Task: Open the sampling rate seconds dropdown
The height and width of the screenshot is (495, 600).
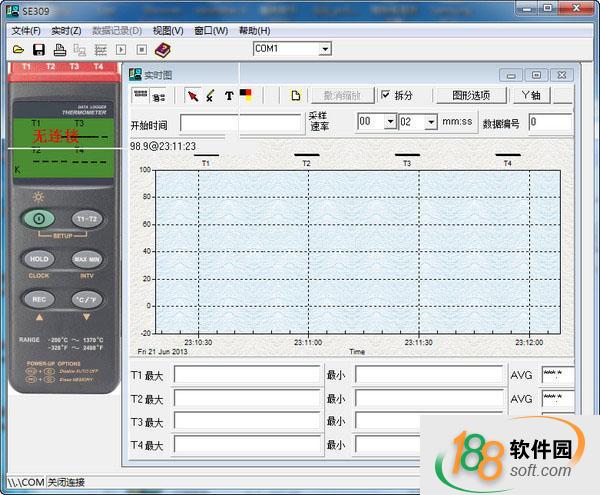Action: click(x=431, y=122)
